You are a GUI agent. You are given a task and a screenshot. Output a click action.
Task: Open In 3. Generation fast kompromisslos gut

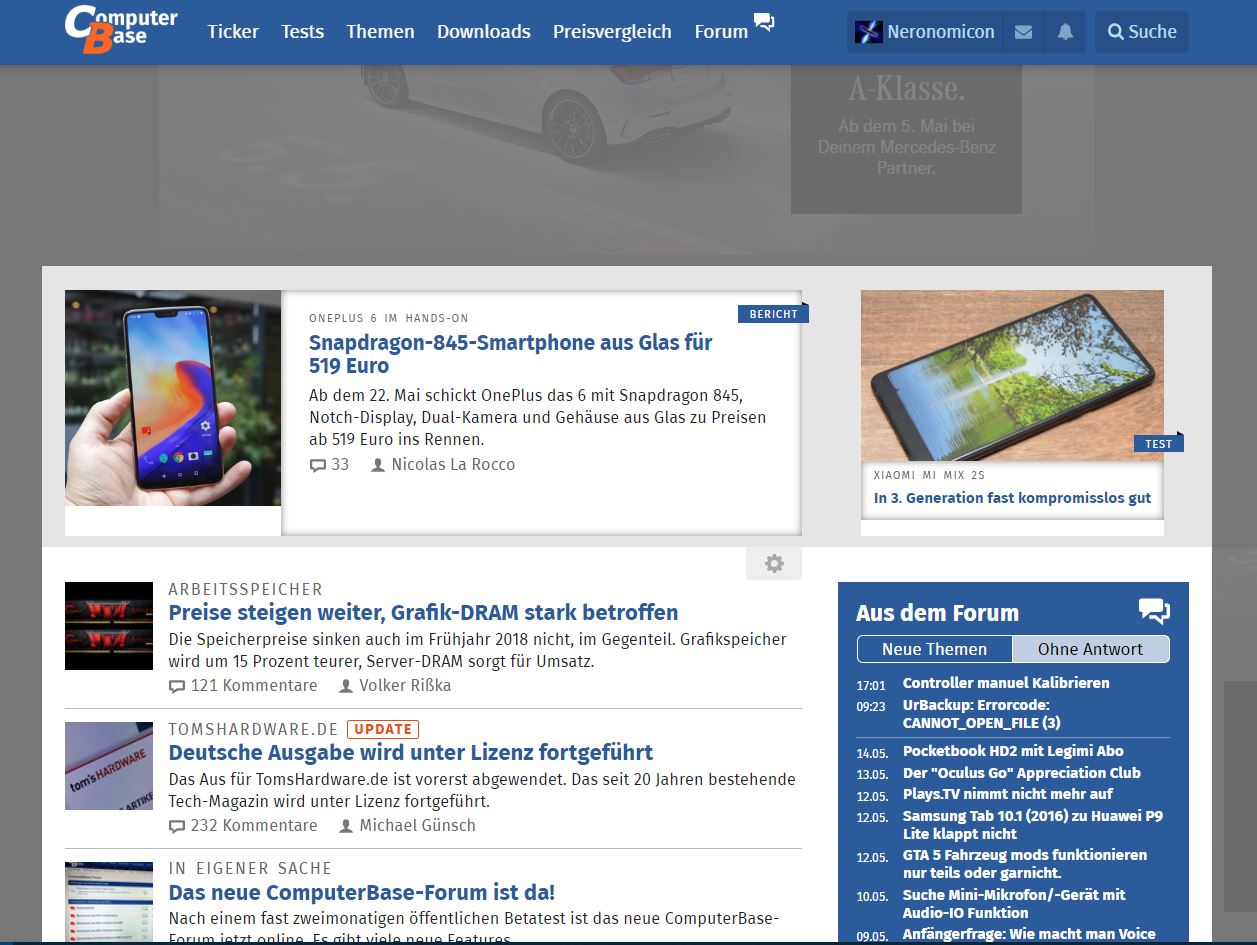[1012, 498]
